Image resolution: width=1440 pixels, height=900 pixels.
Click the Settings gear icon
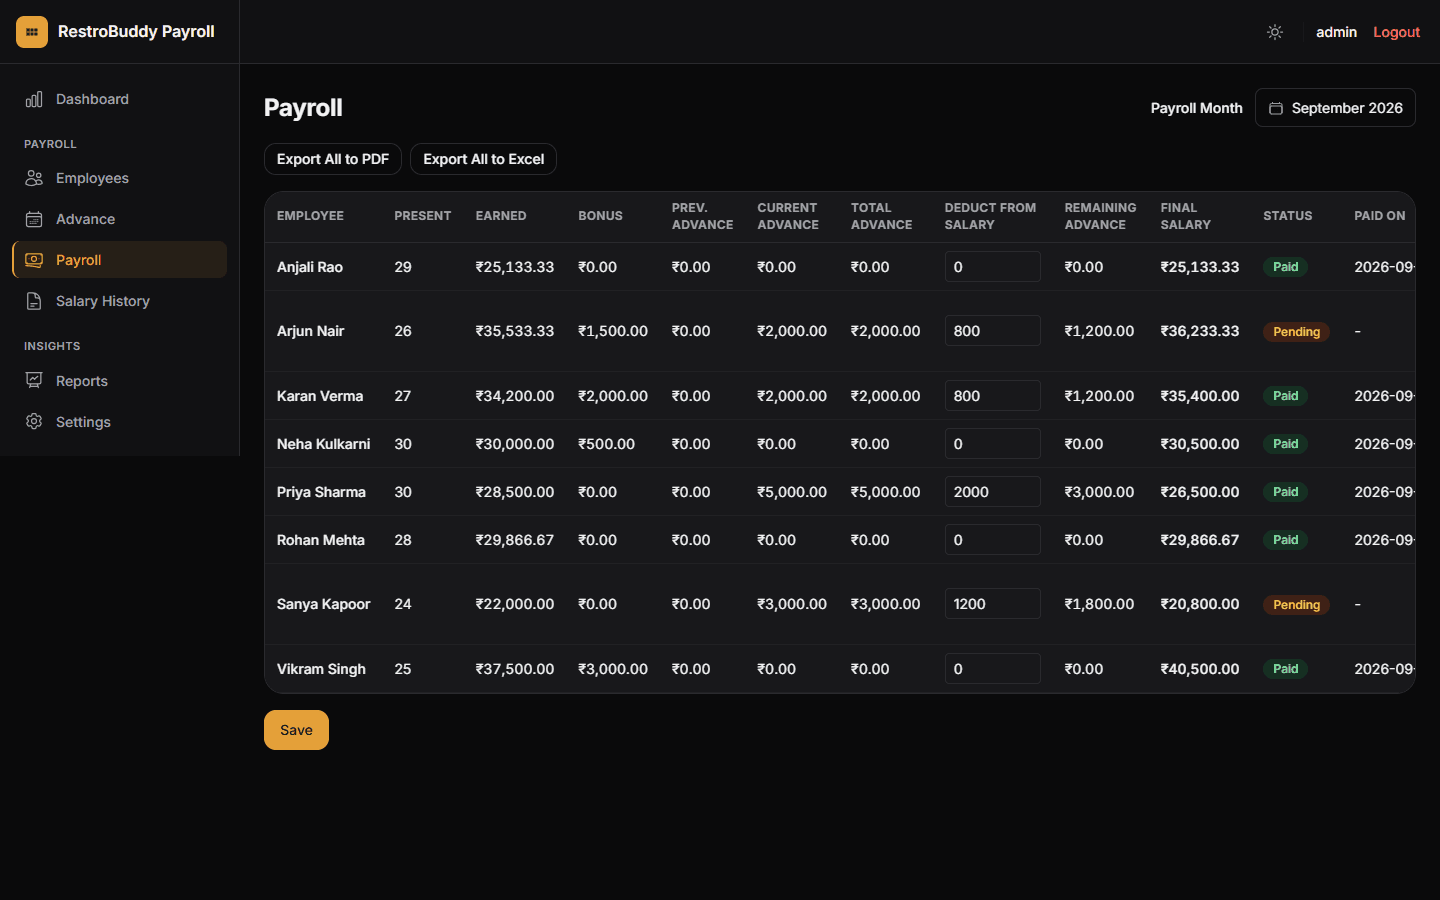point(34,422)
